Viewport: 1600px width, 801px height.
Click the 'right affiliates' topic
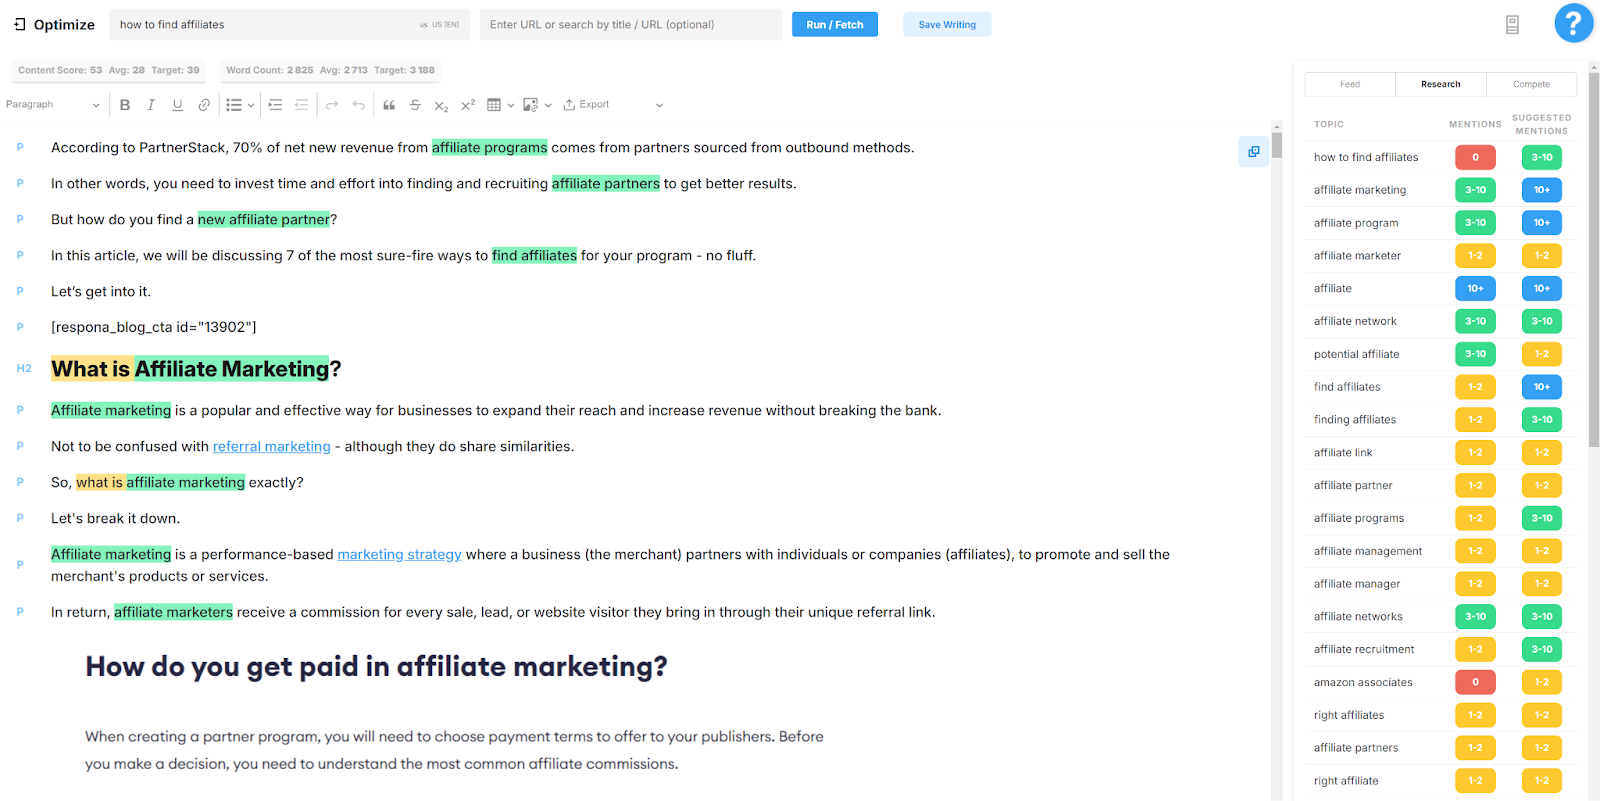[x=1349, y=715]
